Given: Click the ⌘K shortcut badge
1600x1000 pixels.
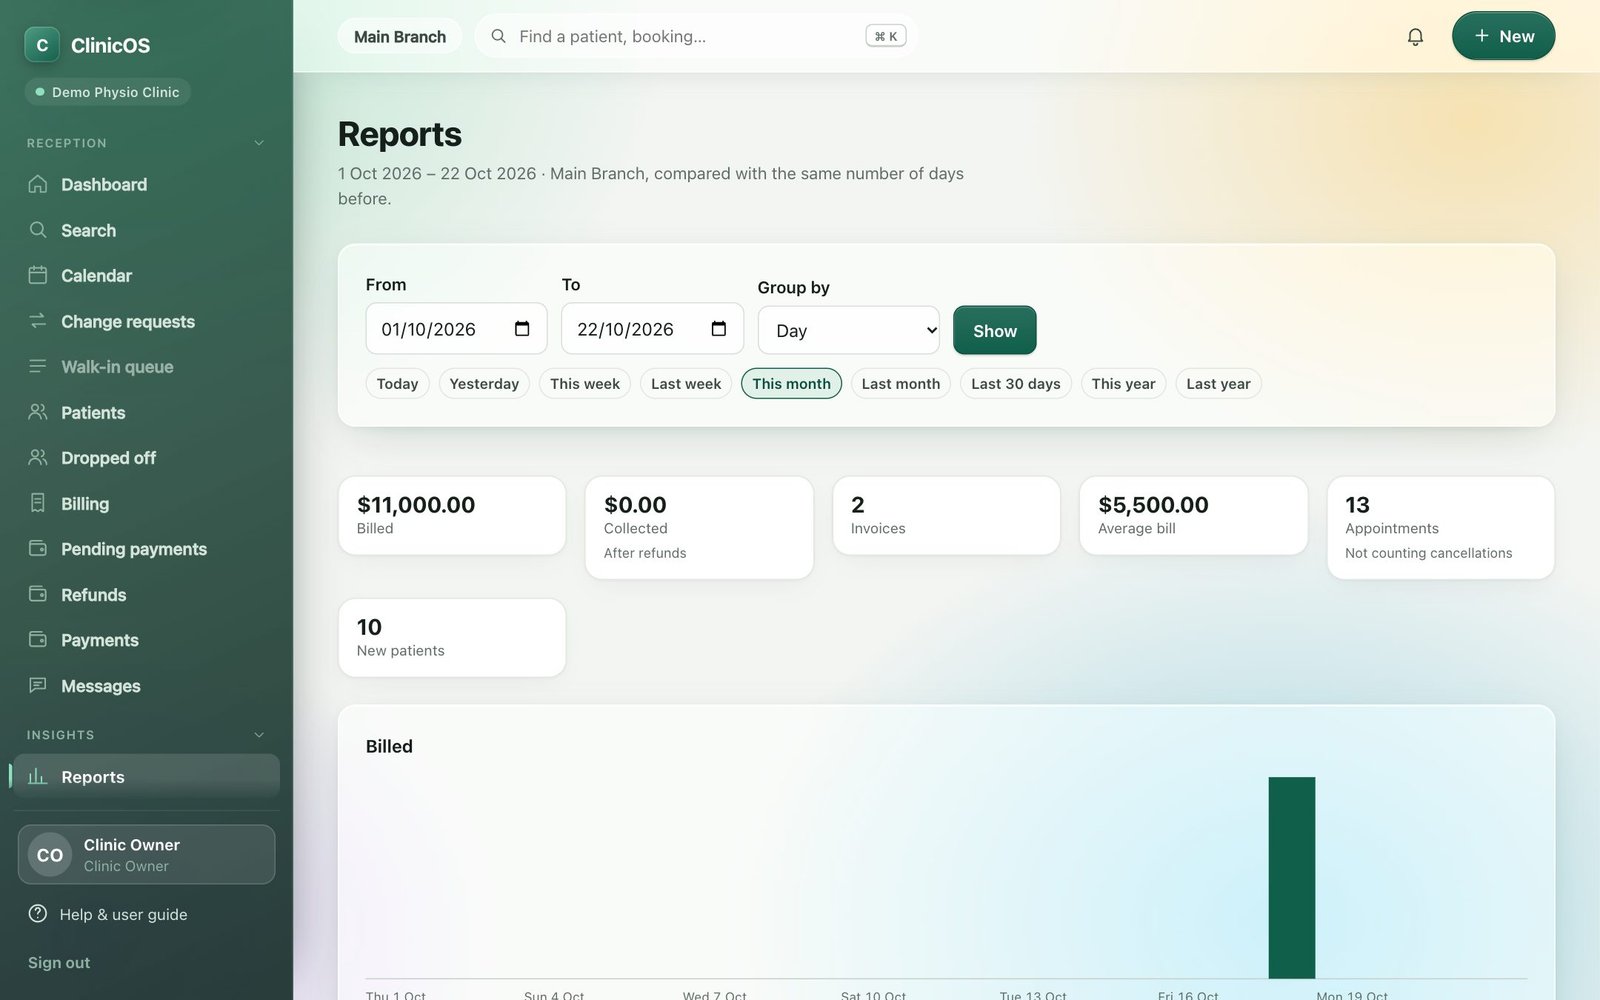Looking at the screenshot, I should click(886, 36).
